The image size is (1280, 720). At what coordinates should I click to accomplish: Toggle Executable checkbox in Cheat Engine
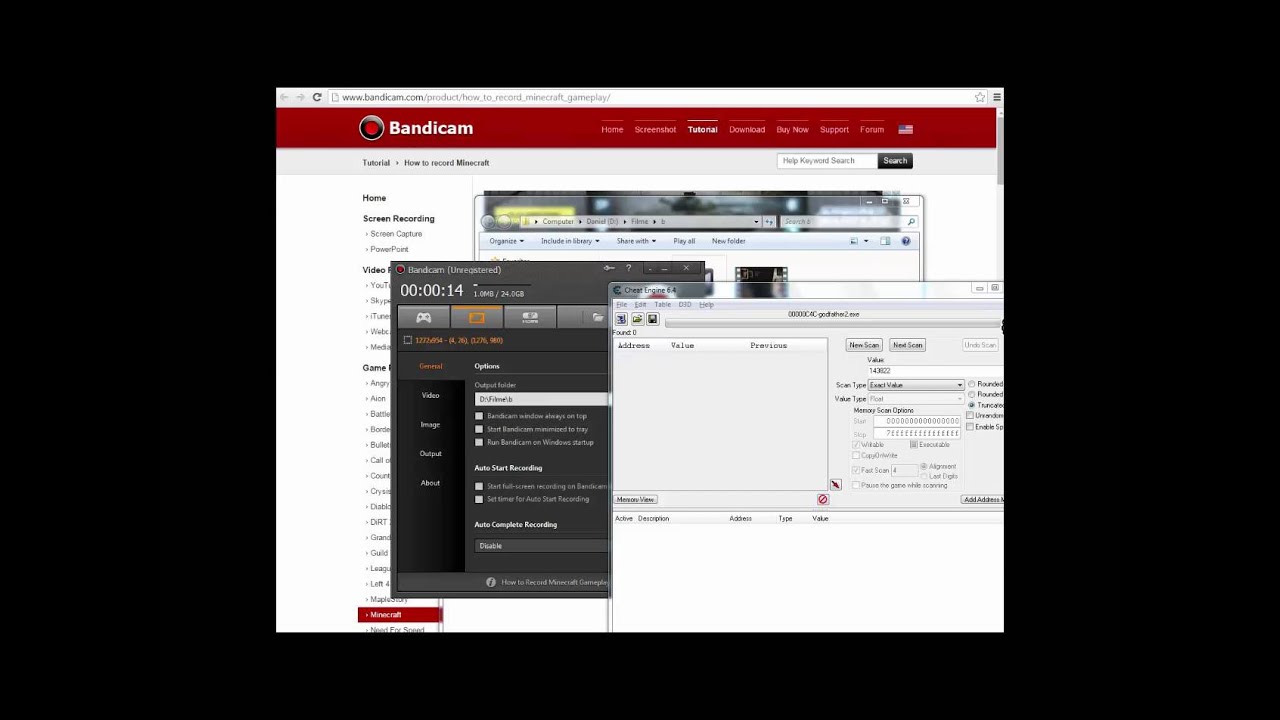914,444
